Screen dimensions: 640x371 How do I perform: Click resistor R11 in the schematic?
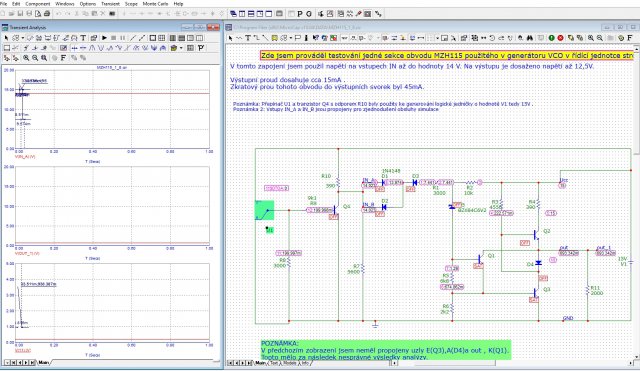(x=588, y=290)
